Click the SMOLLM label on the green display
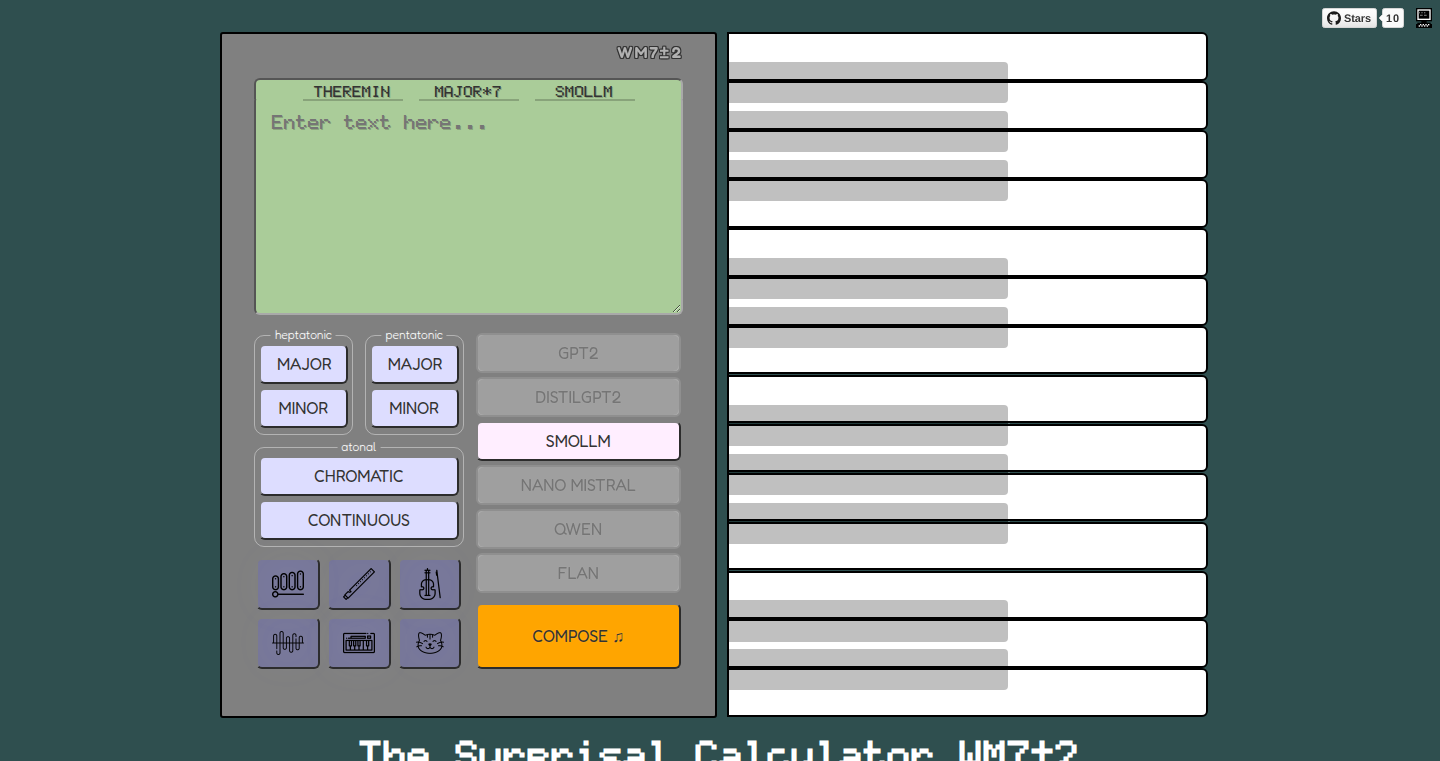This screenshot has width=1440, height=761. [584, 92]
